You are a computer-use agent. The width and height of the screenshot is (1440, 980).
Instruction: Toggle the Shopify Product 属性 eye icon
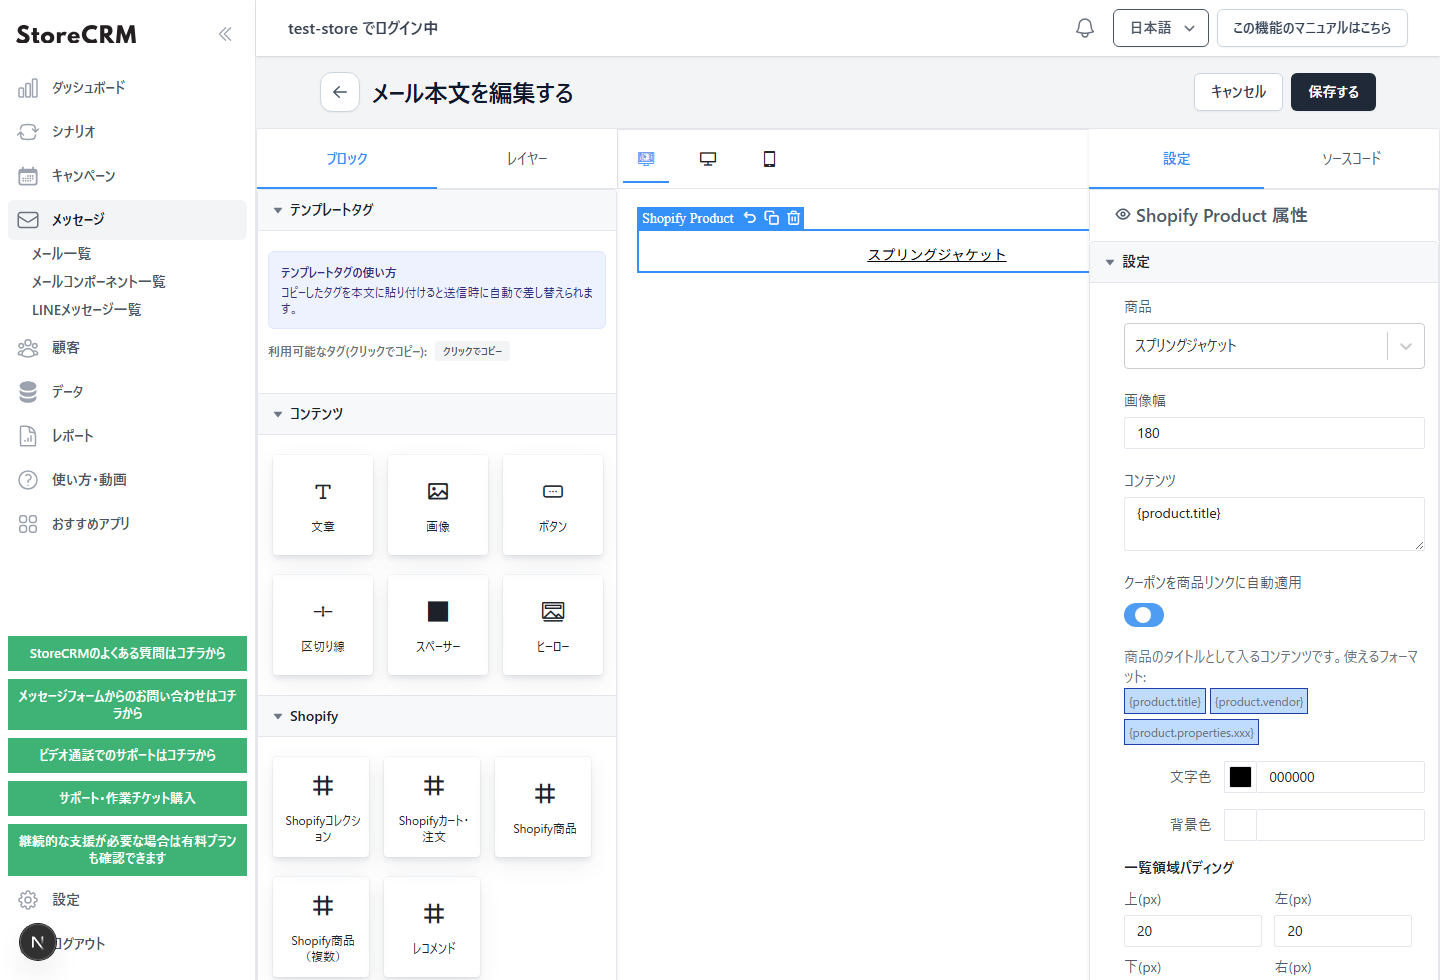click(1123, 215)
